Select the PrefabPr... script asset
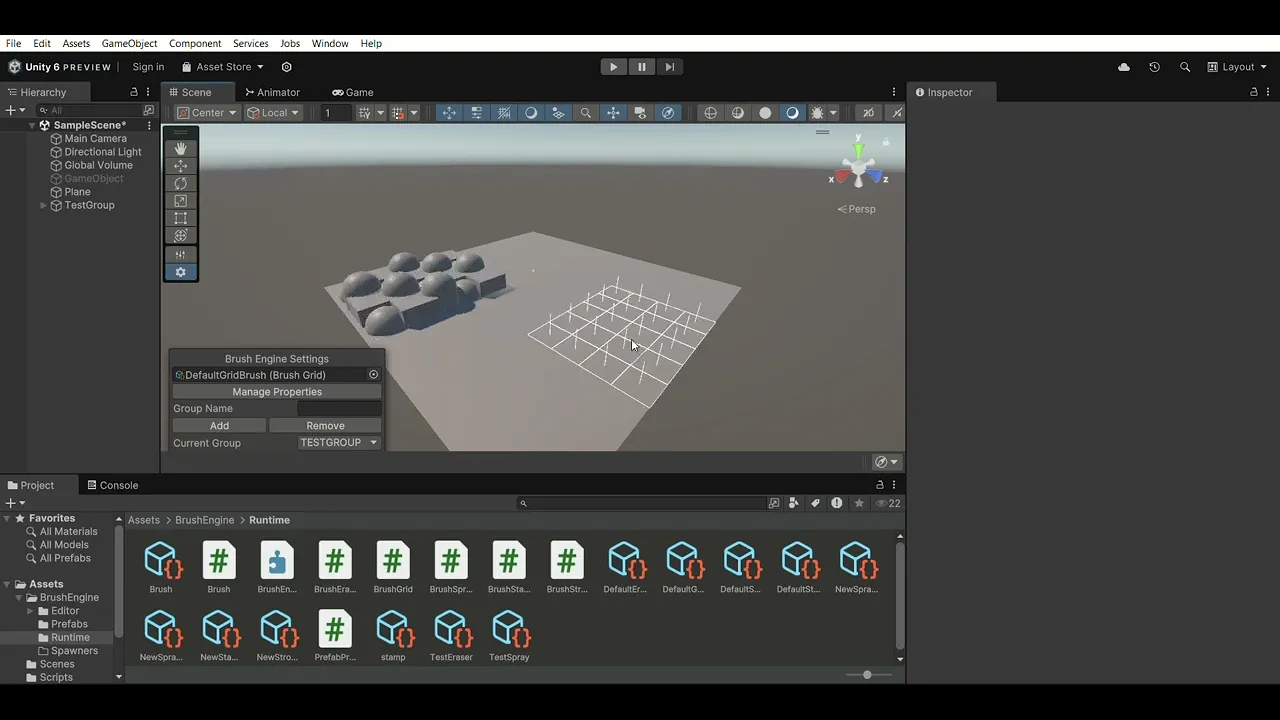Screen dimensions: 1280x720 [x=335, y=635]
